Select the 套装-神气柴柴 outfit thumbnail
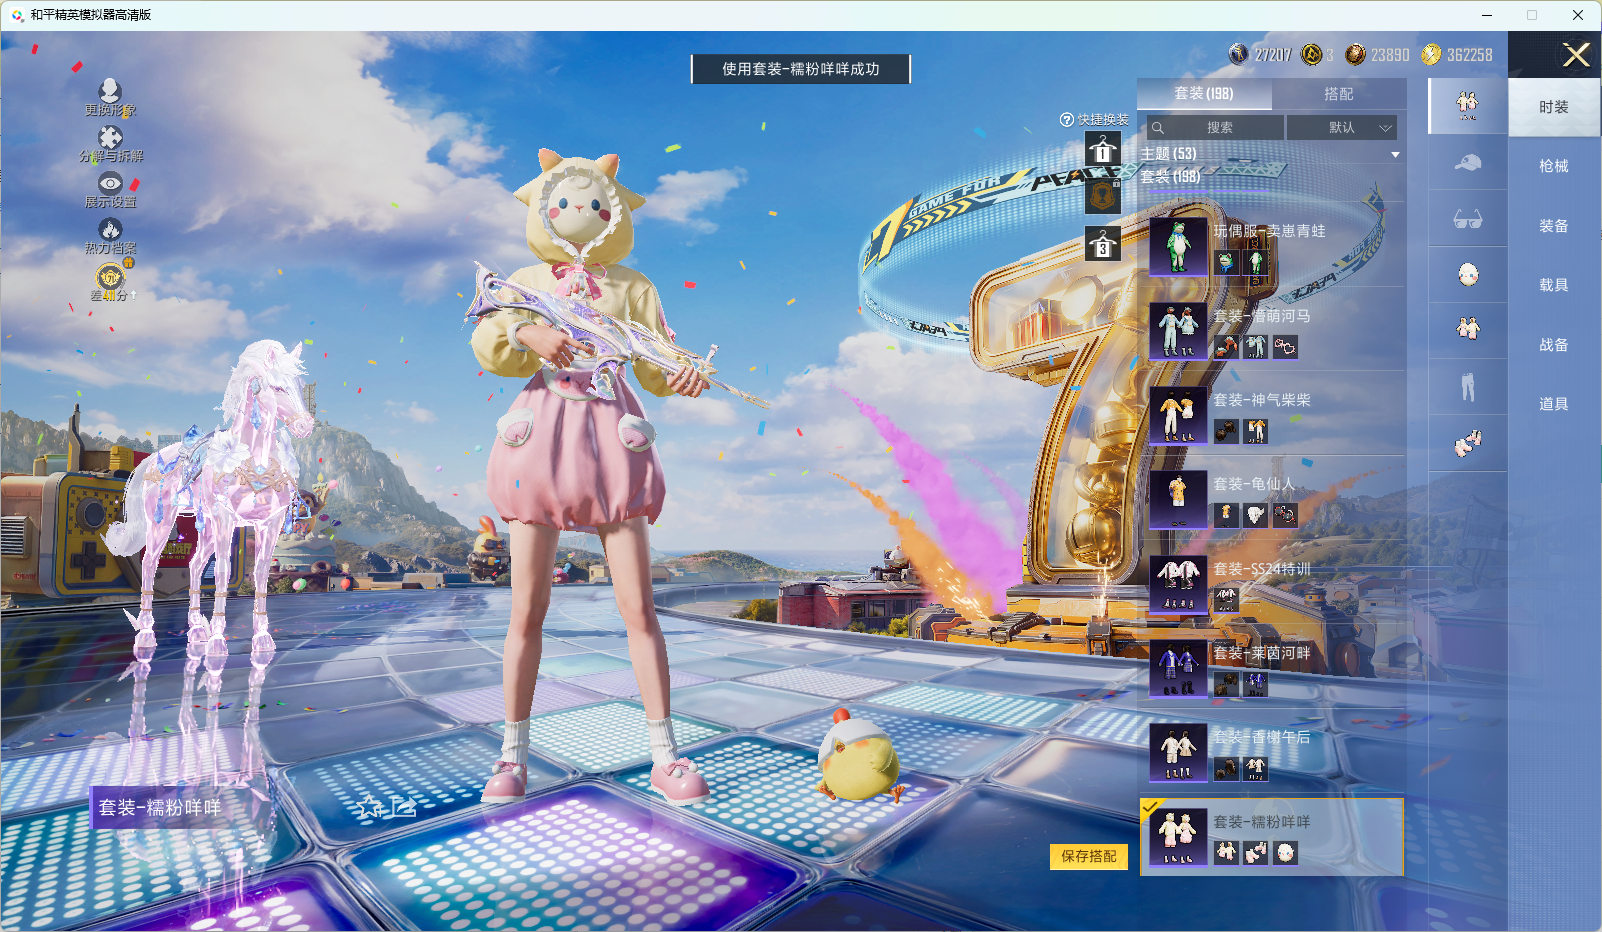 pos(1178,415)
